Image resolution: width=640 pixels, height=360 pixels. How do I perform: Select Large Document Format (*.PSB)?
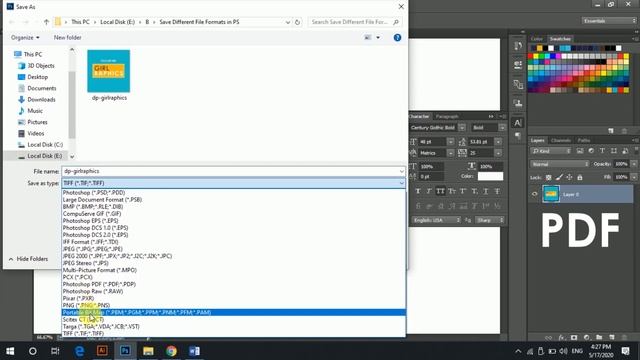pos(234,200)
